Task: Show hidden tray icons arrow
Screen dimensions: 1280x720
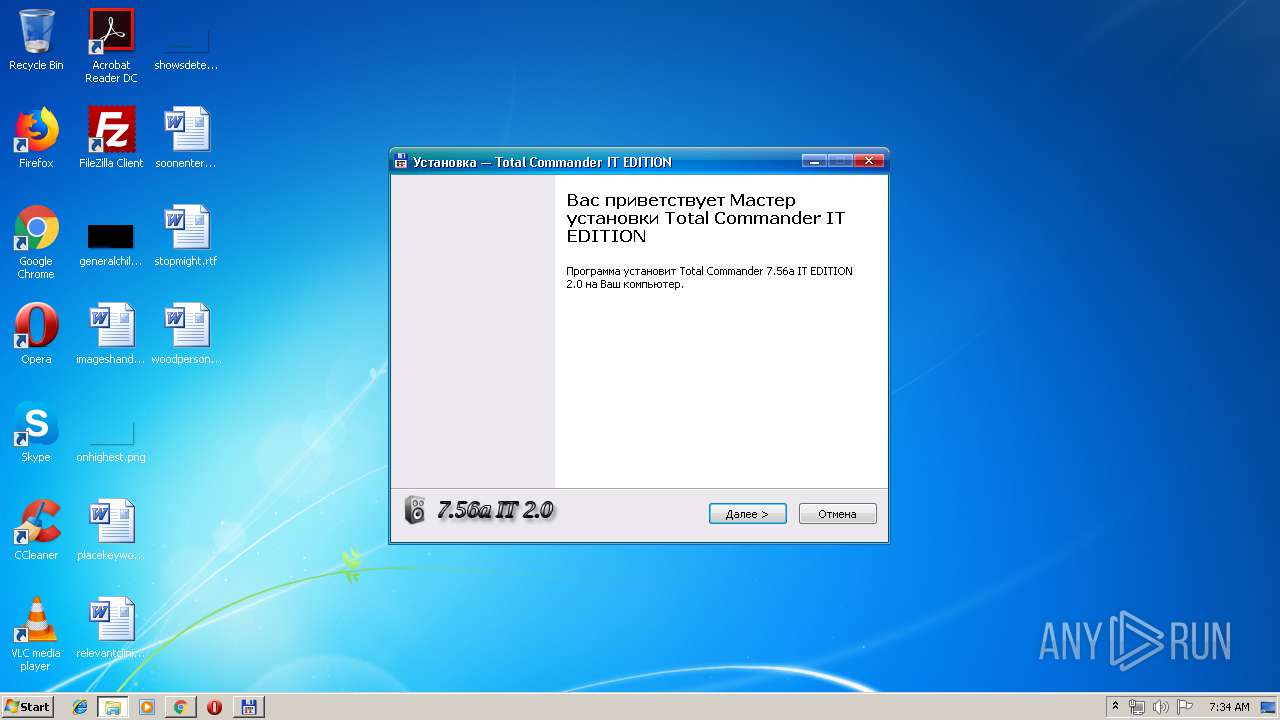Action: point(1116,707)
